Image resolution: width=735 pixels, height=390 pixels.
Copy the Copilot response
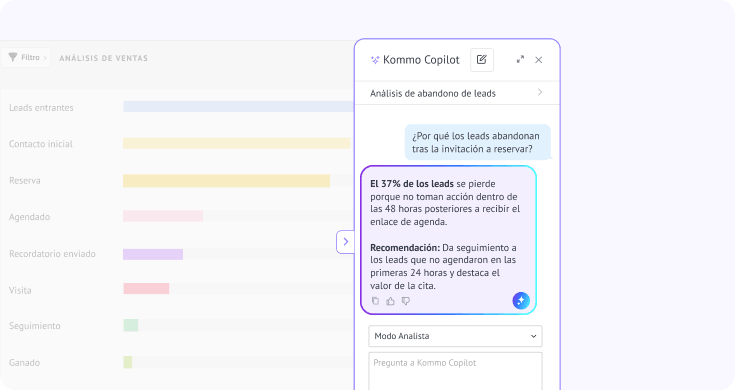tap(375, 301)
